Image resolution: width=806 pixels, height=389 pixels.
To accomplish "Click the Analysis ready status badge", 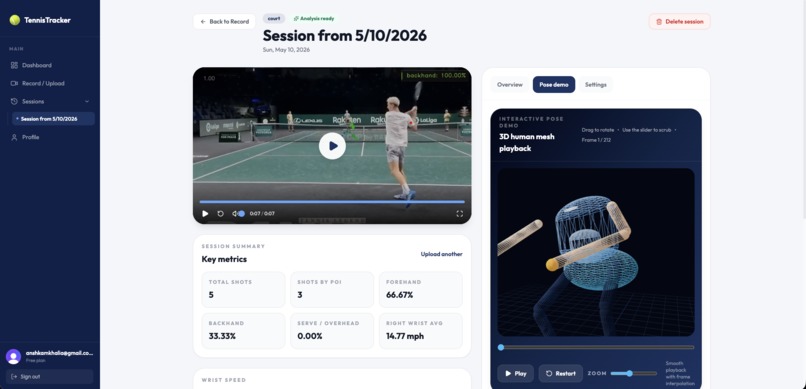I will pyautogui.click(x=314, y=18).
